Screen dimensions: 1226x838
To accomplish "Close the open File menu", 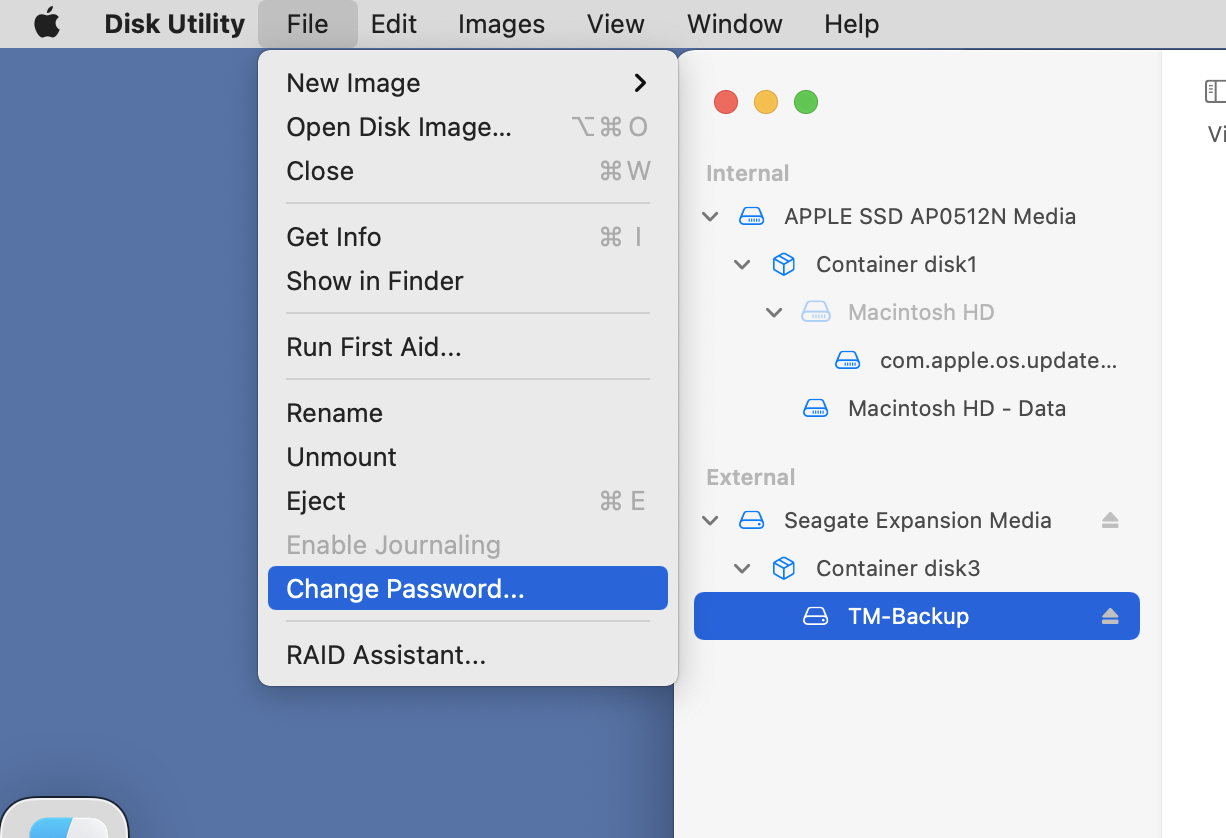I will 307,23.
